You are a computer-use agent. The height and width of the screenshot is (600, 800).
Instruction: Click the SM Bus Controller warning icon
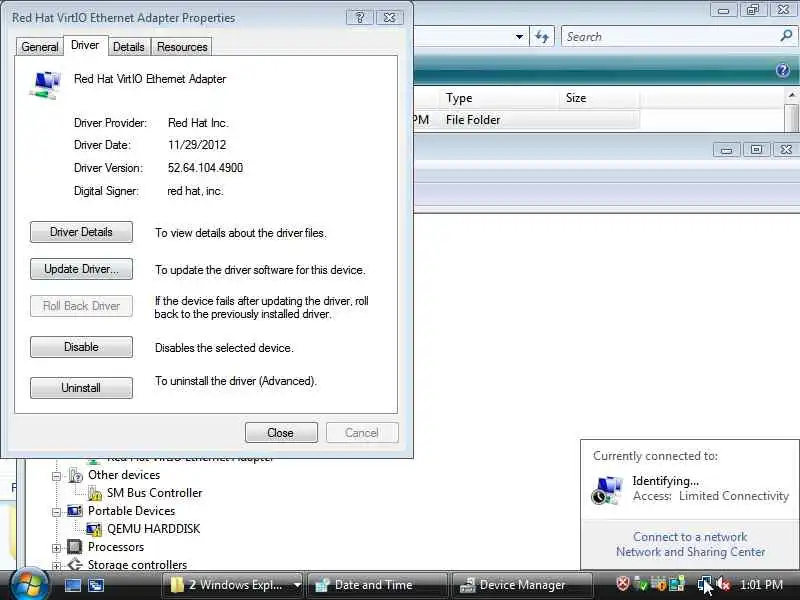point(95,493)
